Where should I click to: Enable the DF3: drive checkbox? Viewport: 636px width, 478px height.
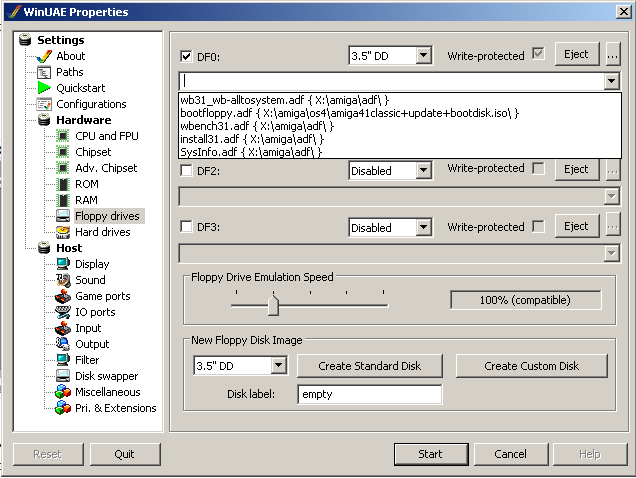click(x=186, y=226)
